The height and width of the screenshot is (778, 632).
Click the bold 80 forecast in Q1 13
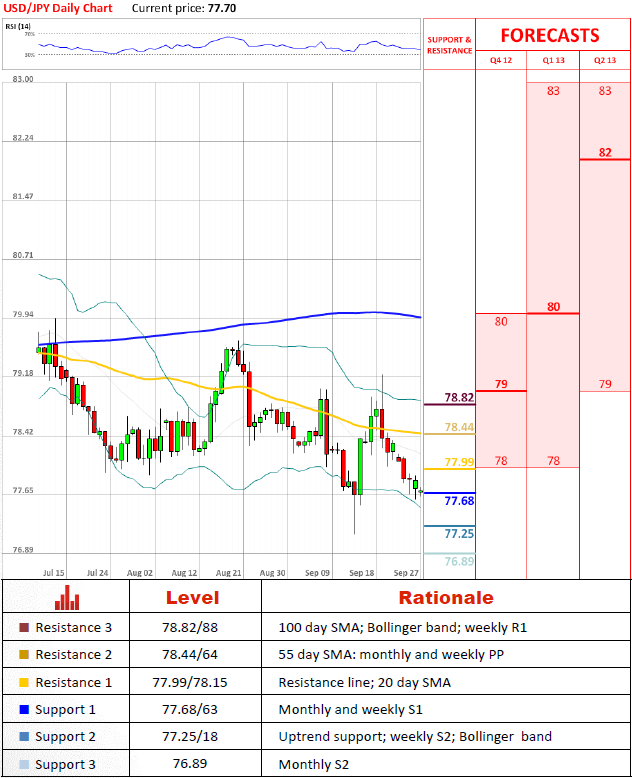coord(553,307)
